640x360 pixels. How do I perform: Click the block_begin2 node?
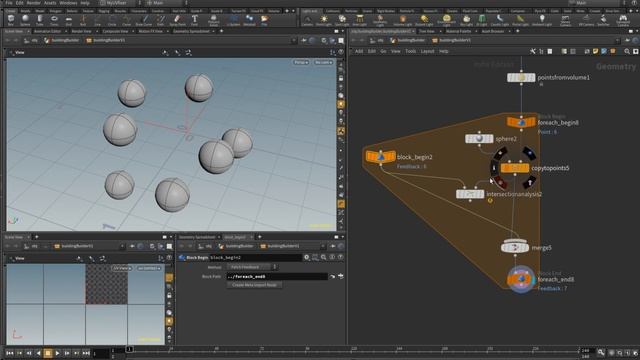pyautogui.click(x=380, y=157)
